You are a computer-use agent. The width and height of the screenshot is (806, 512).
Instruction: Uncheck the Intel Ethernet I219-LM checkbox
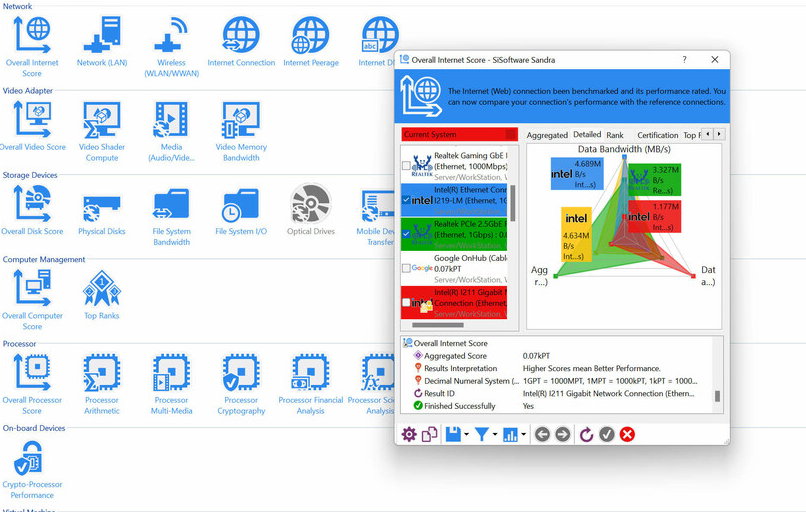pos(406,200)
